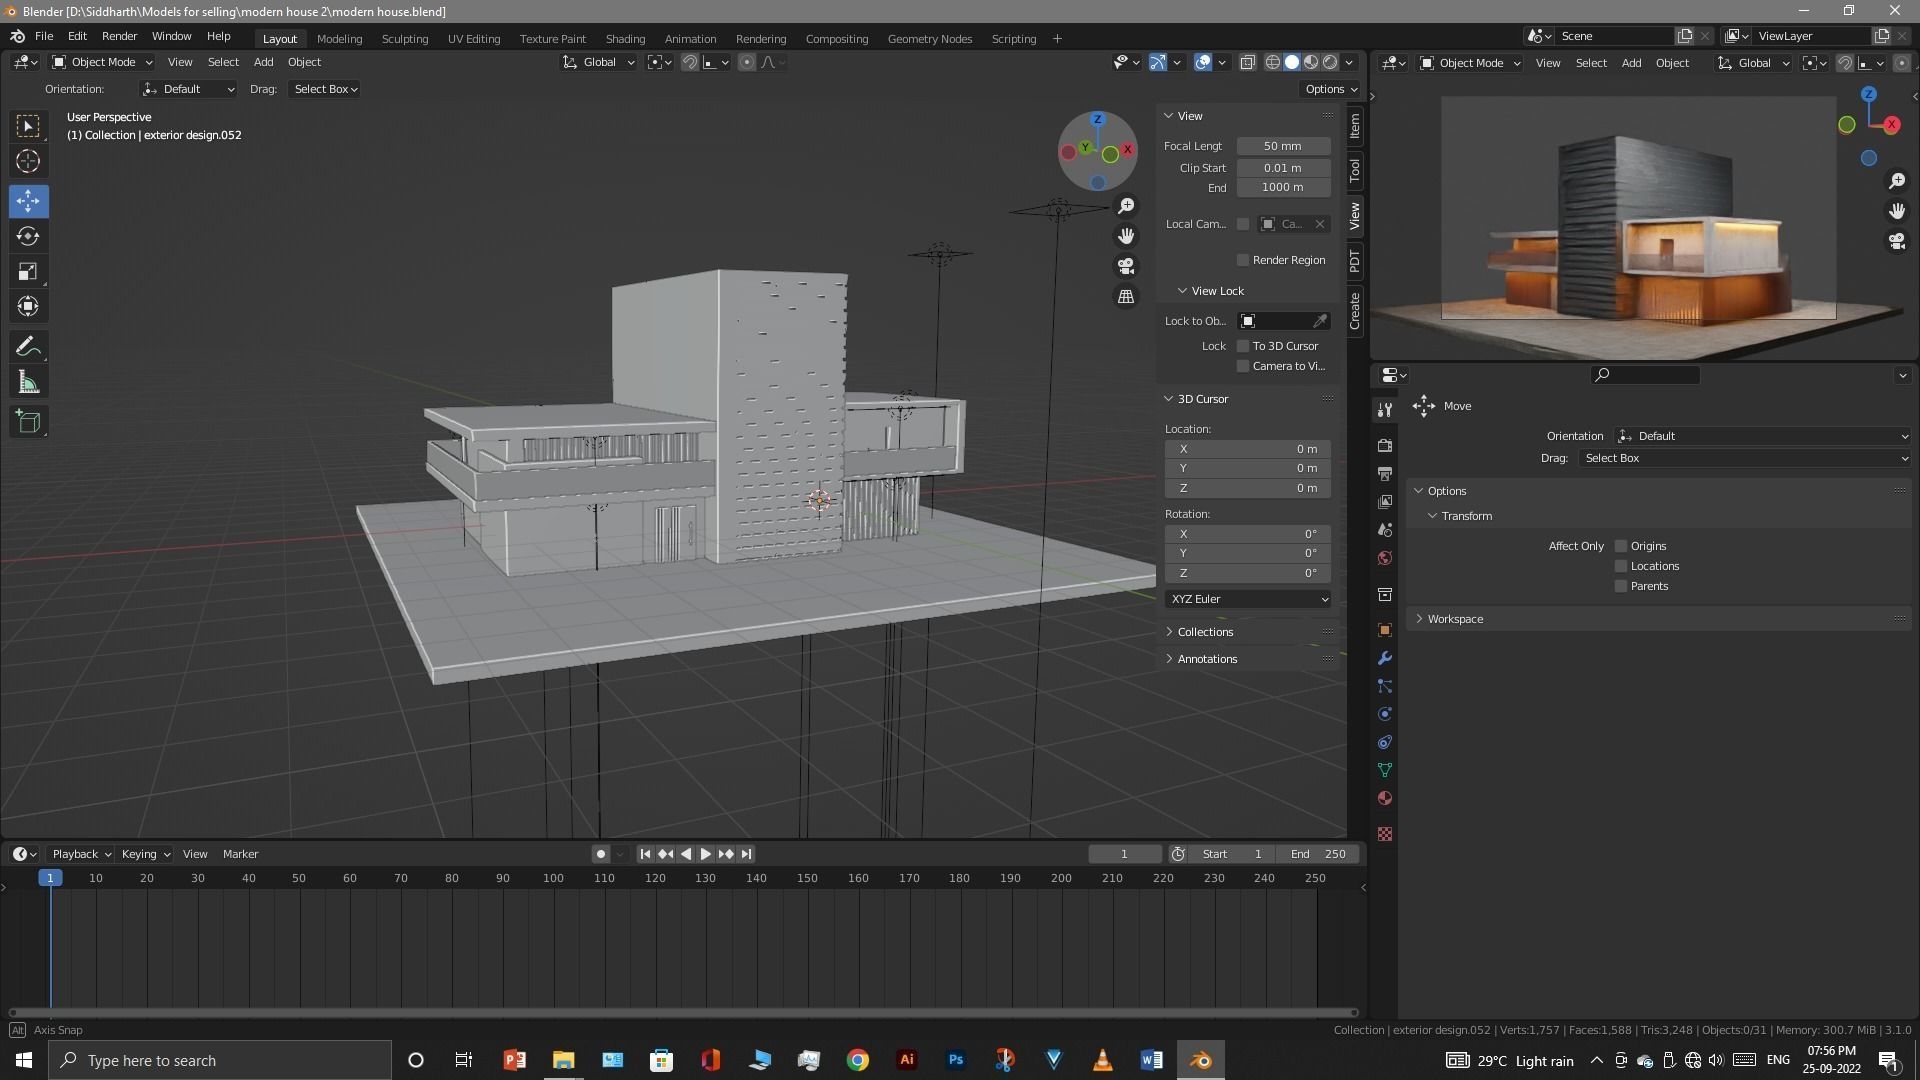Screen dimensions: 1920x1080
Task: Click the properties editor search field
Action: pos(1645,375)
